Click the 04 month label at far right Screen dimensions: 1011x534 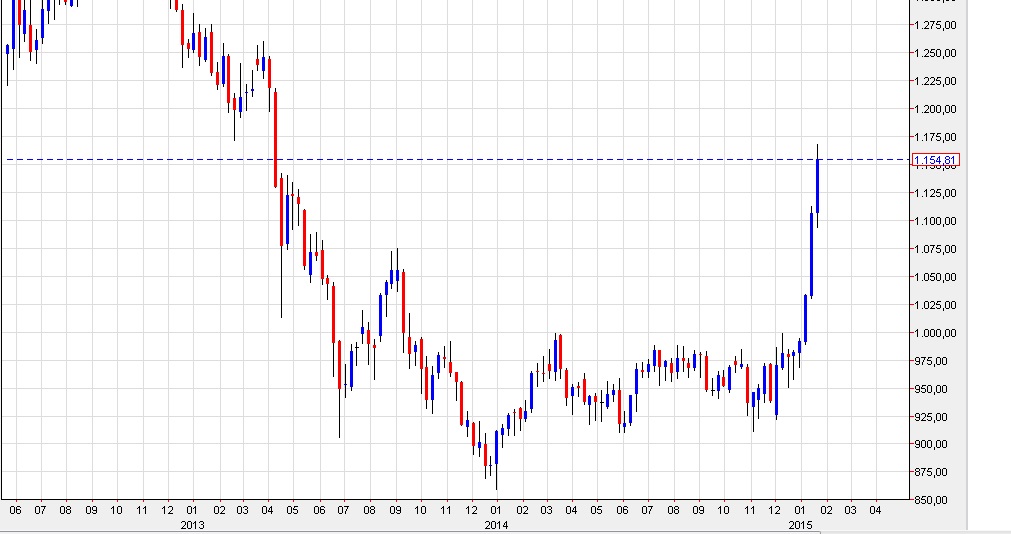876,509
